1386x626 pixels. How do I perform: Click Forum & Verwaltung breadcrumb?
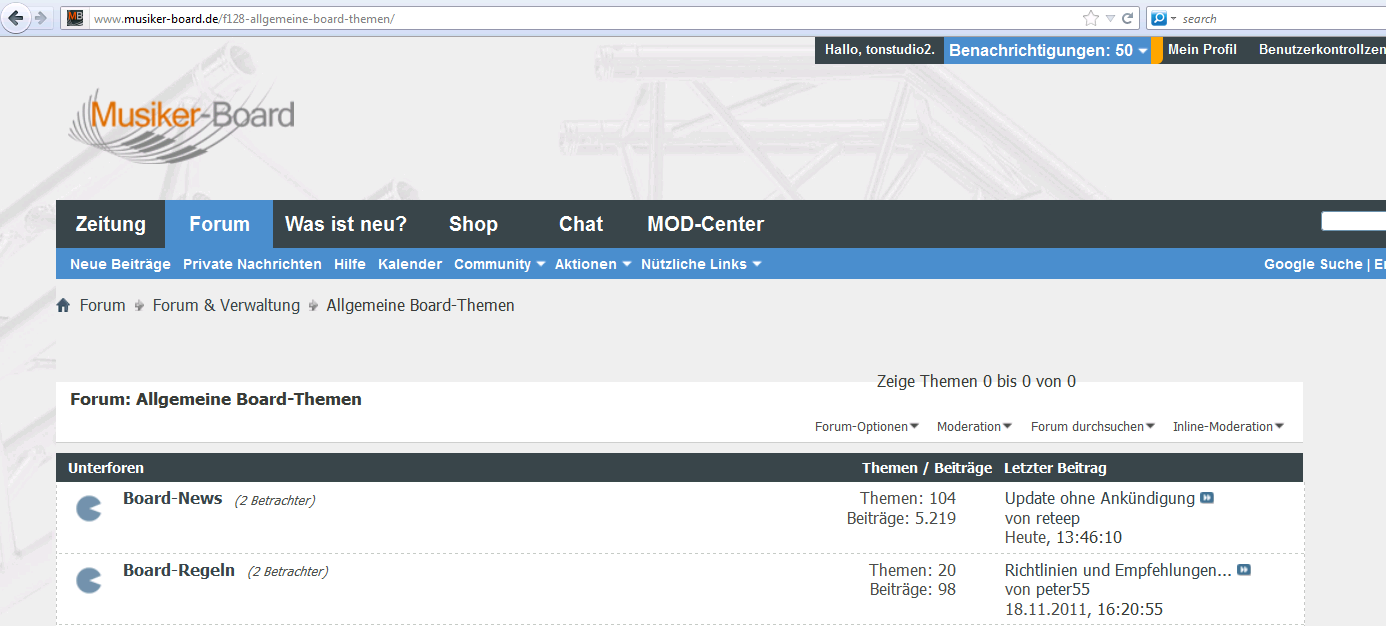(x=226, y=305)
